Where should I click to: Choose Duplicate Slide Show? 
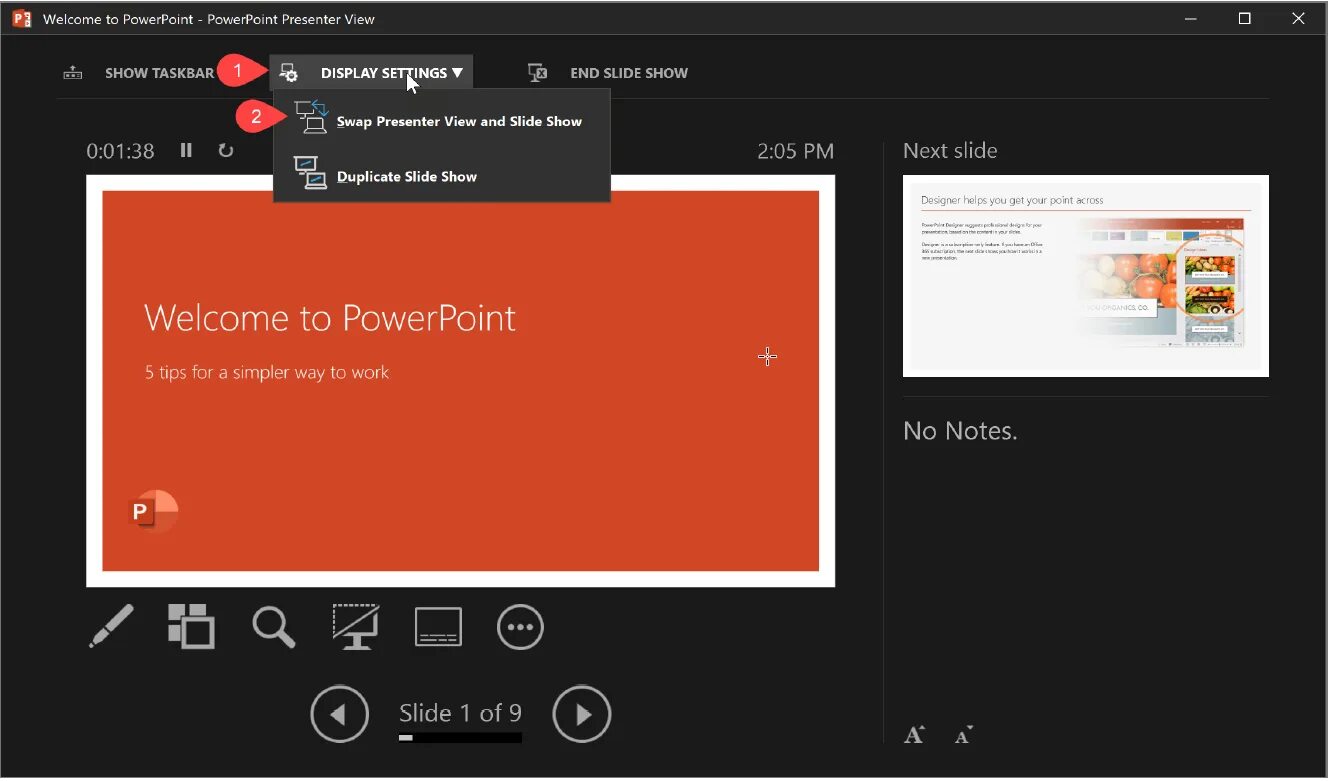tap(441, 176)
